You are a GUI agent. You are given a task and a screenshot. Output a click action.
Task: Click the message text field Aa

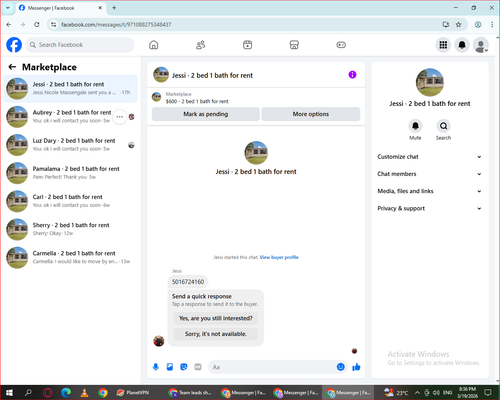point(272,367)
